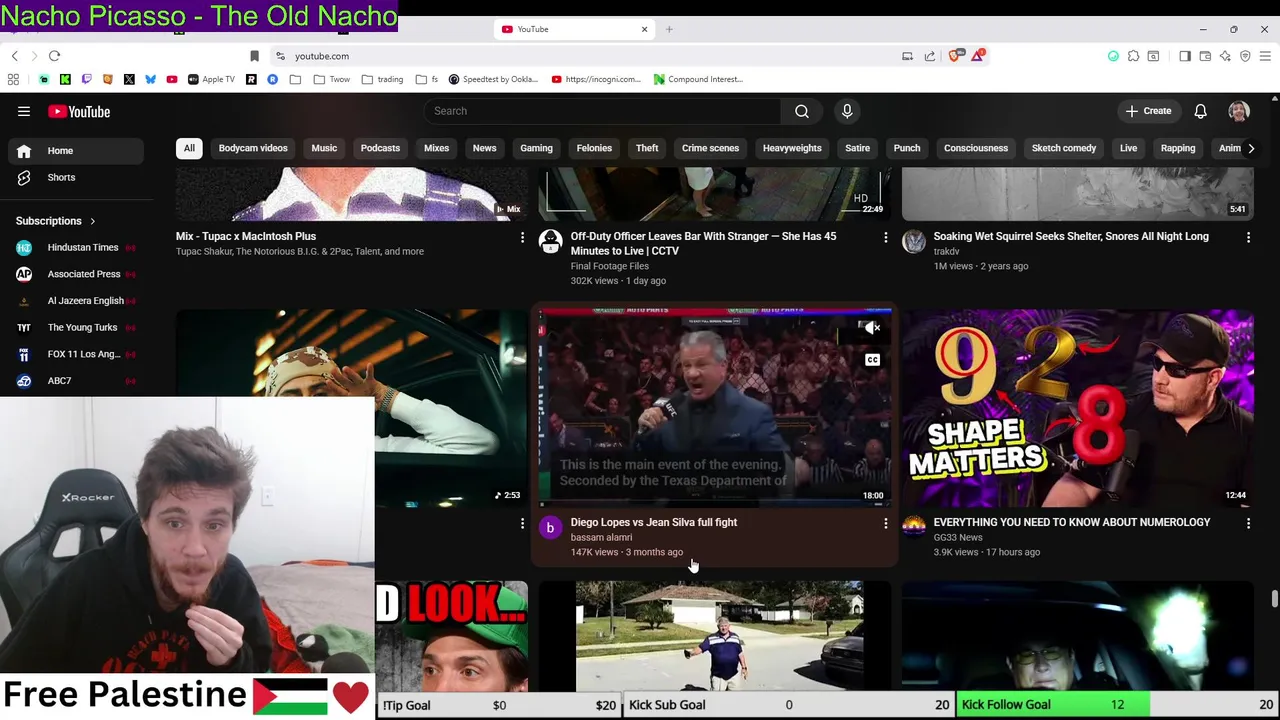
Task: Select the Sketch comedy chip
Action: pyautogui.click(x=1064, y=148)
